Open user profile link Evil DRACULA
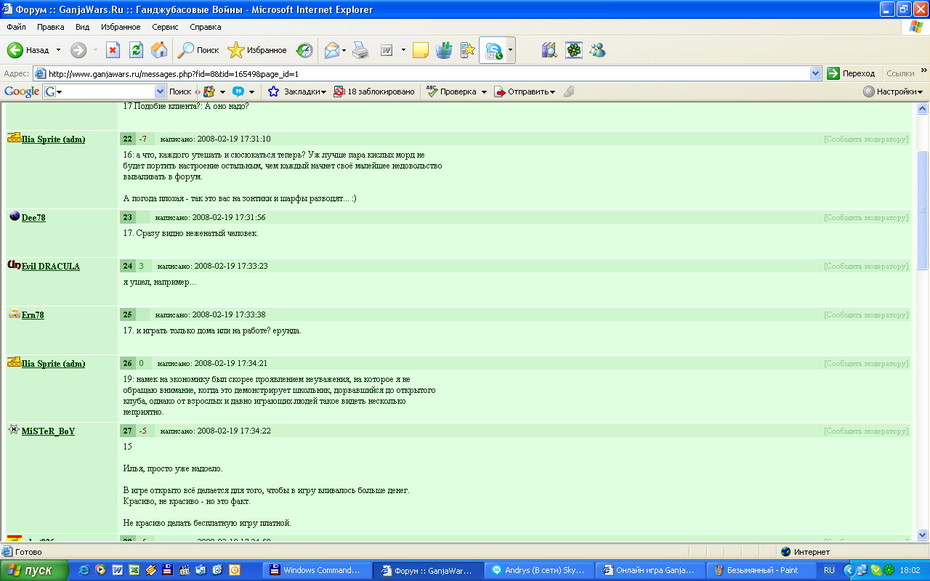The image size is (930, 581). click(x=50, y=266)
